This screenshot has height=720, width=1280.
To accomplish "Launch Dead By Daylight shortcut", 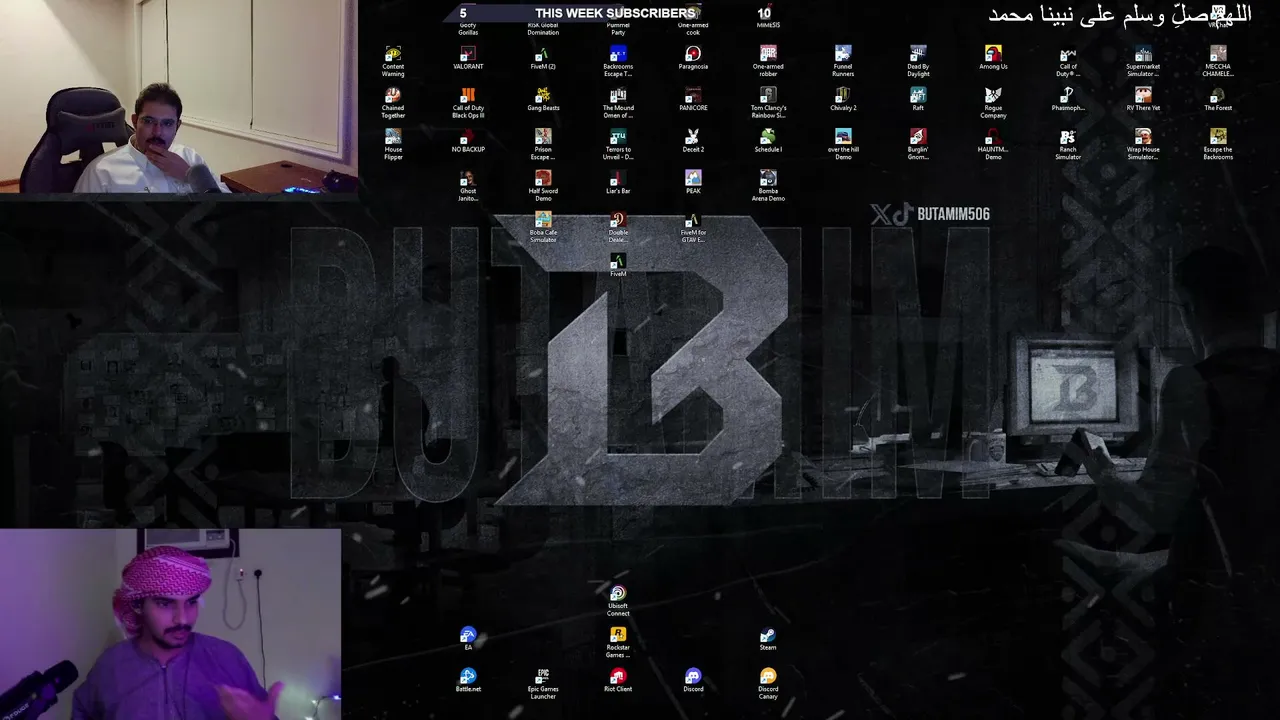I will tap(918, 60).
